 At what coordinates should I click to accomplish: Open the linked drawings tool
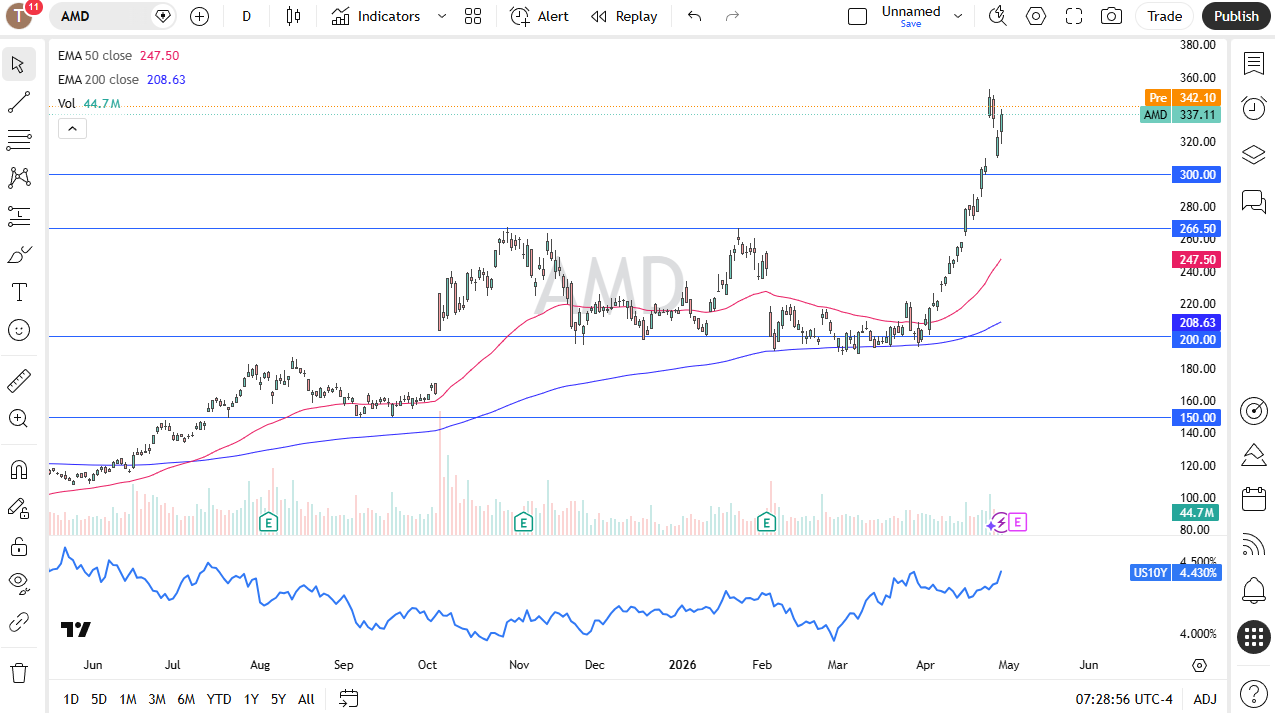click(x=18, y=622)
